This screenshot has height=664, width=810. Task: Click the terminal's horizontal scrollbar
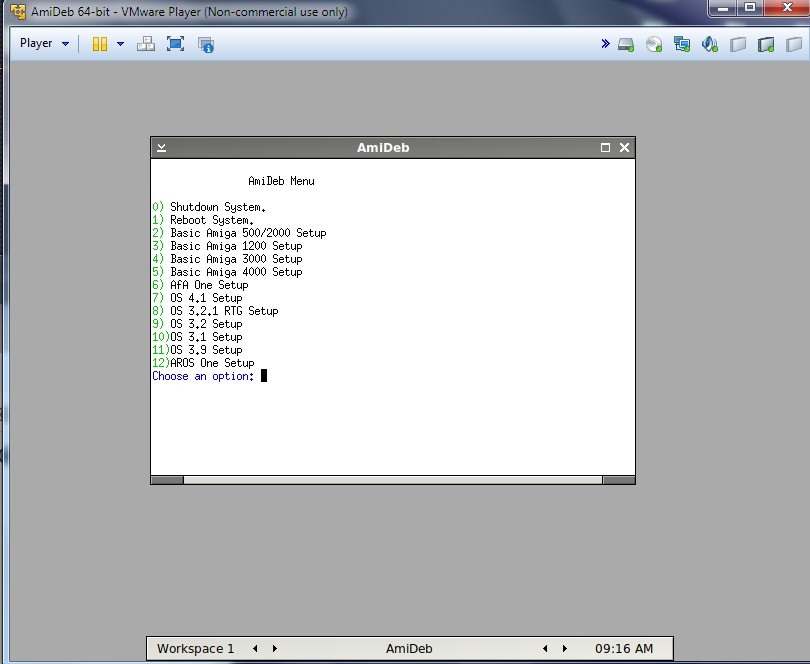point(392,480)
